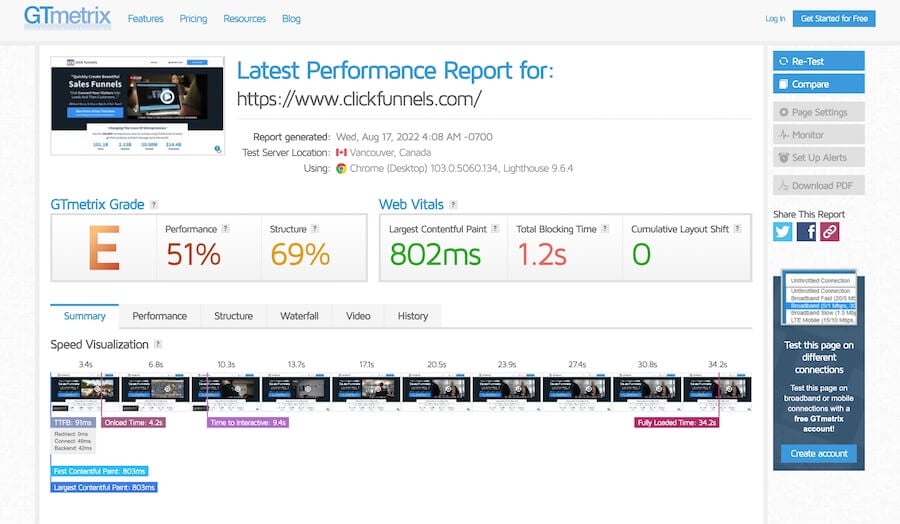Click the 27.4s filmstrip frame

[x=577, y=393]
